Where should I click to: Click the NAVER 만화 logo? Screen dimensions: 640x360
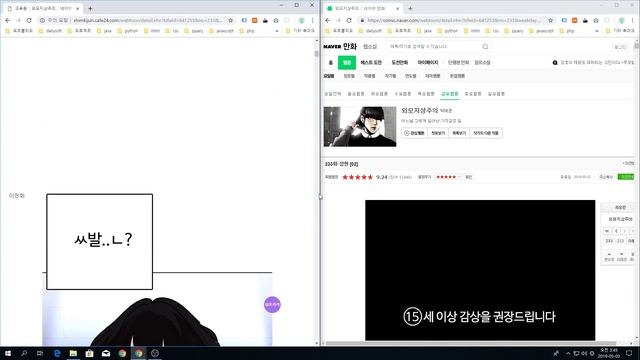(x=340, y=47)
